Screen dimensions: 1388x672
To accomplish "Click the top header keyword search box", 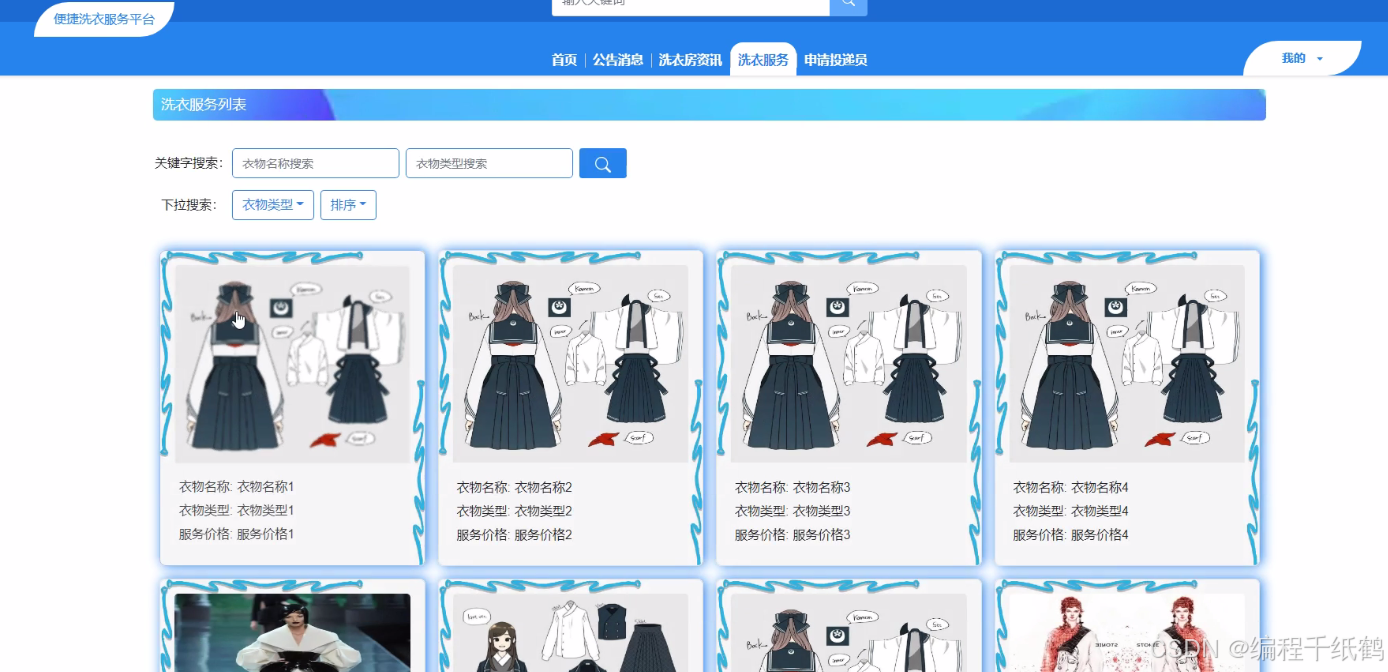I will pos(690,5).
